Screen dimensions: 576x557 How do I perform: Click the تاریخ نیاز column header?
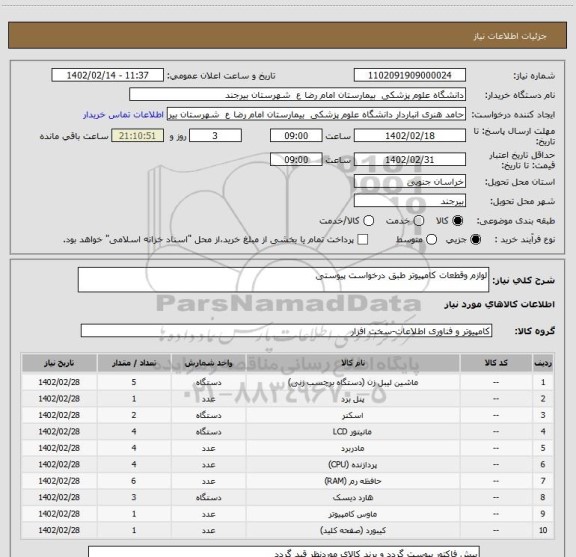point(59,363)
